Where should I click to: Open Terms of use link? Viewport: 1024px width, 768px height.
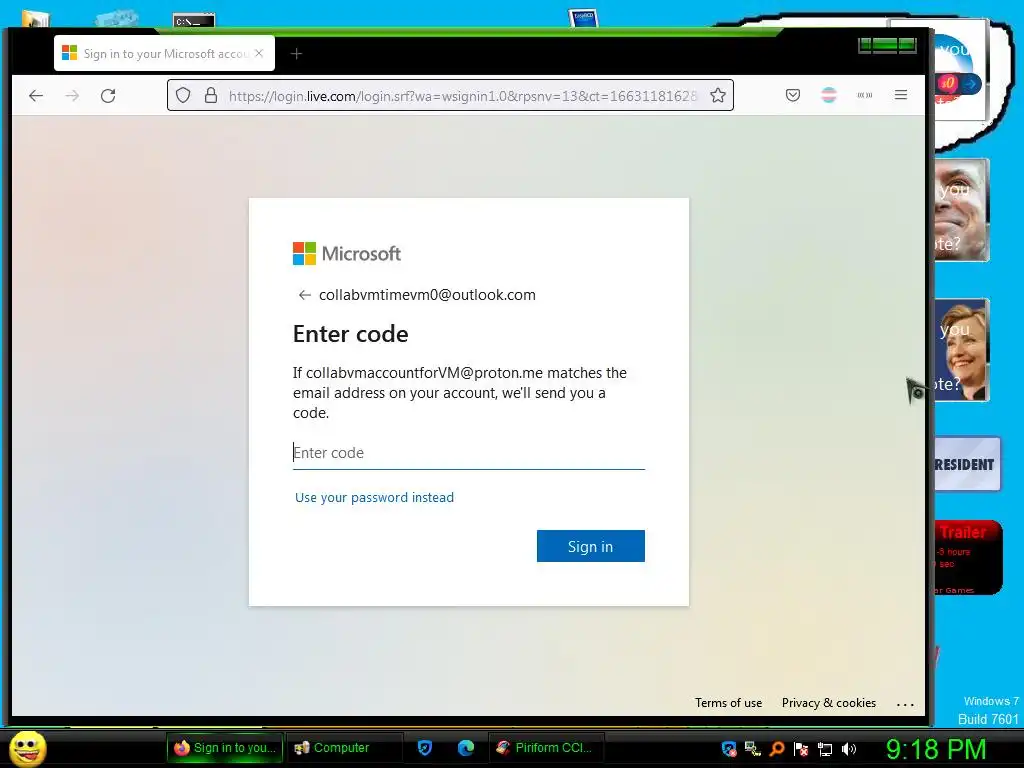[x=728, y=703]
